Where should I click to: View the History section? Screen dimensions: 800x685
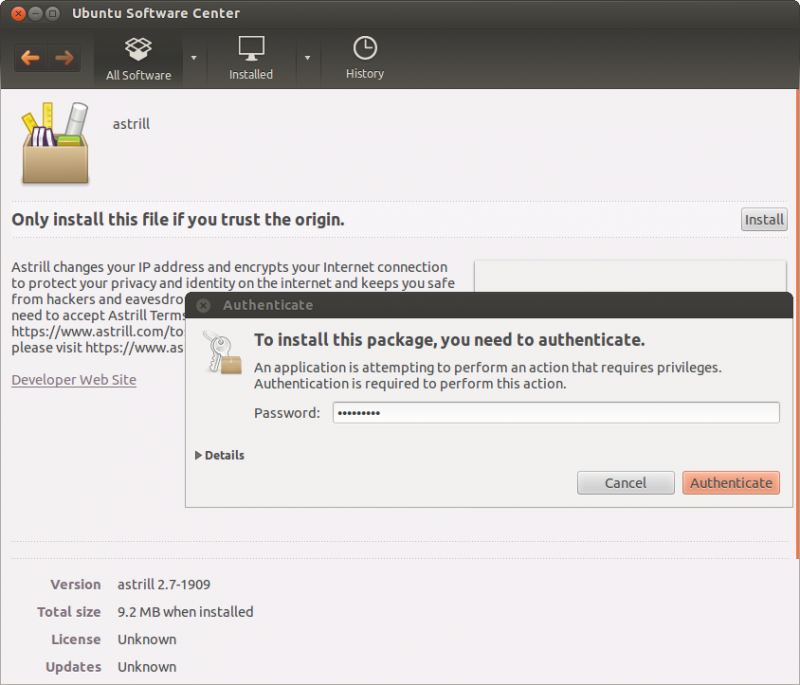[x=365, y=59]
